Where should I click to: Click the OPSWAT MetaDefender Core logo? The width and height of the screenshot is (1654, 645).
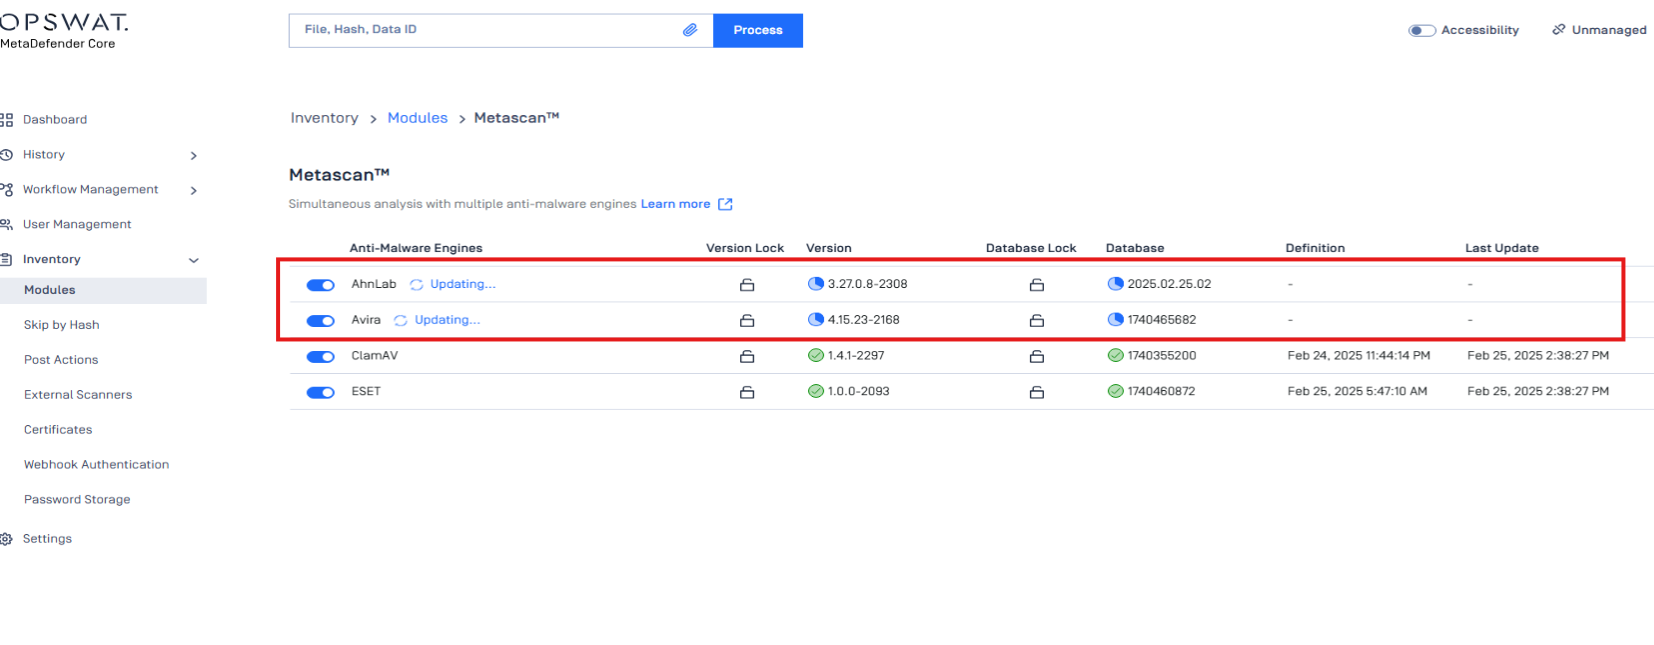tap(64, 30)
